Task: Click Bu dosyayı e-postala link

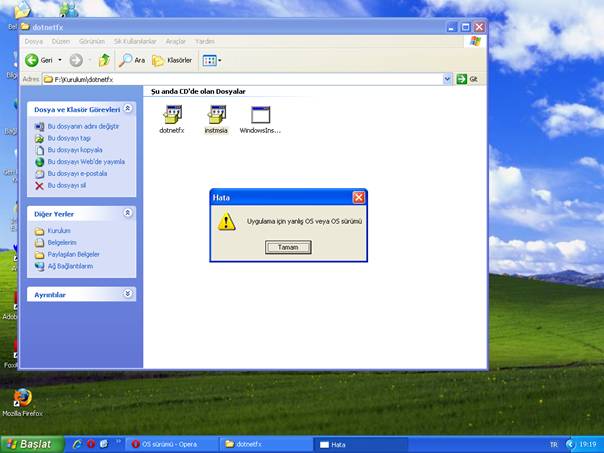Action: [x=77, y=174]
